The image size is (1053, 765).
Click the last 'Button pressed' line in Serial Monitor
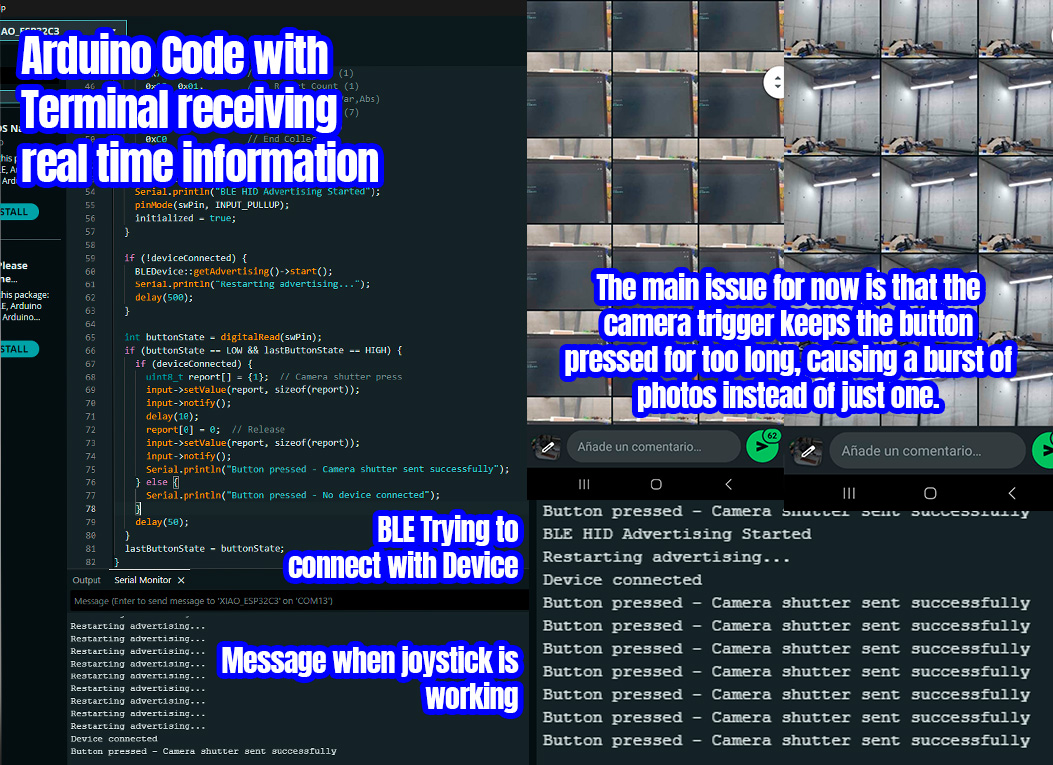pyautogui.click(x=203, y=752)
